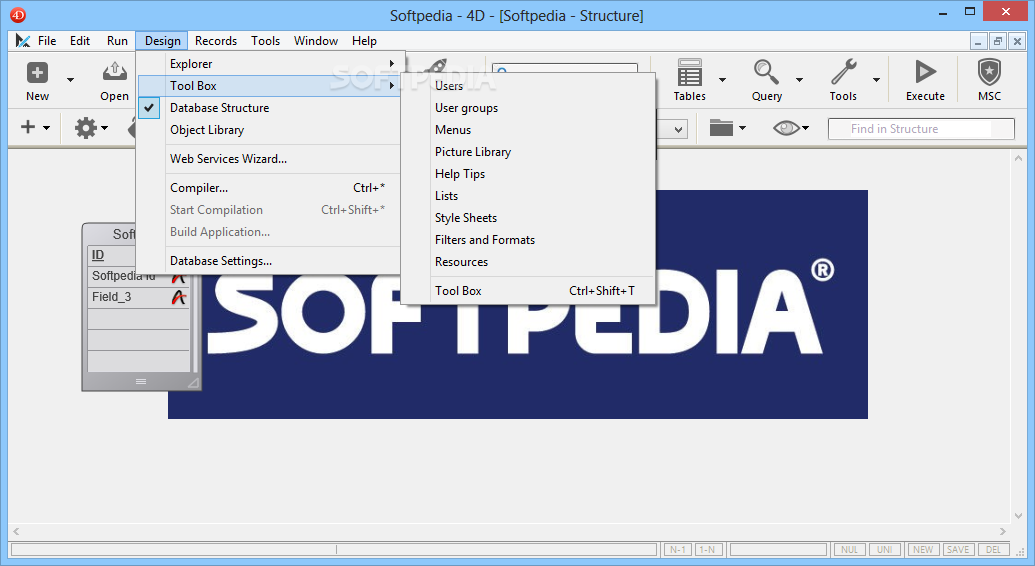Open Picture Library from submenu
This screenshot has height=566, width=1035.
[x=528, y=152]
